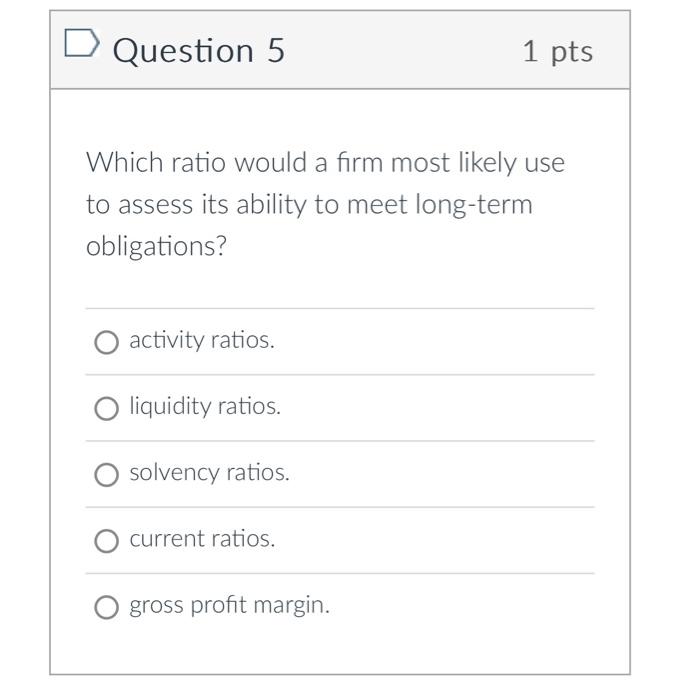Screen dimensions: 681x700
Task: Click the 'activity ratios.' answer text
Action: click(x=201, y=340)
